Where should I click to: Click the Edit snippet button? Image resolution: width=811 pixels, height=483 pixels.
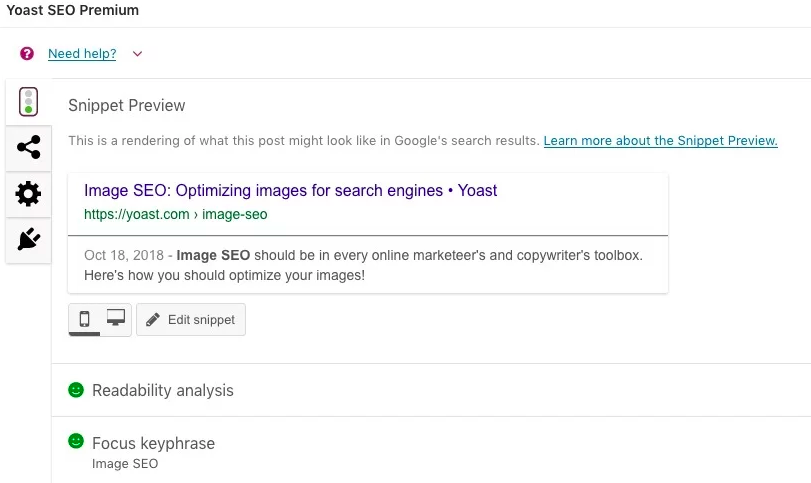(191, 320)
